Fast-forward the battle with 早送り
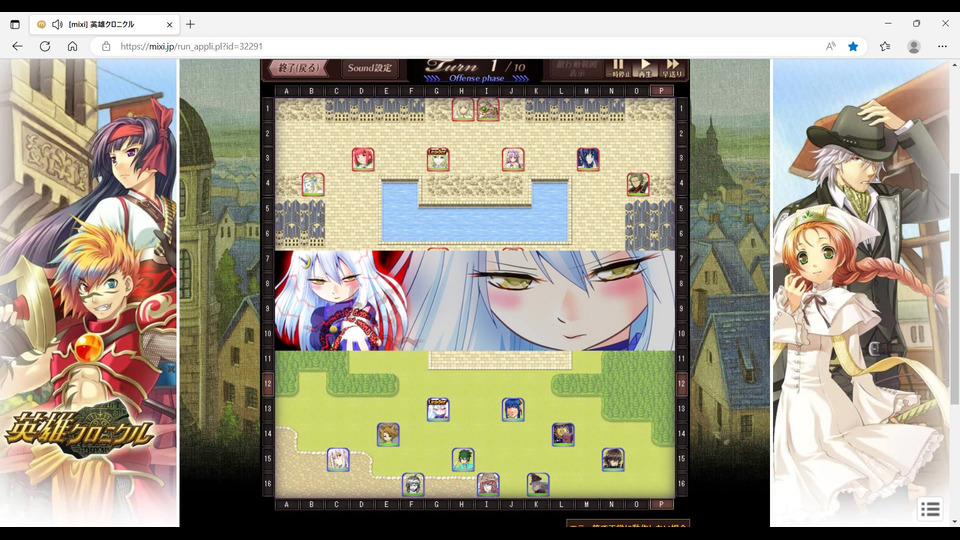 672,68
